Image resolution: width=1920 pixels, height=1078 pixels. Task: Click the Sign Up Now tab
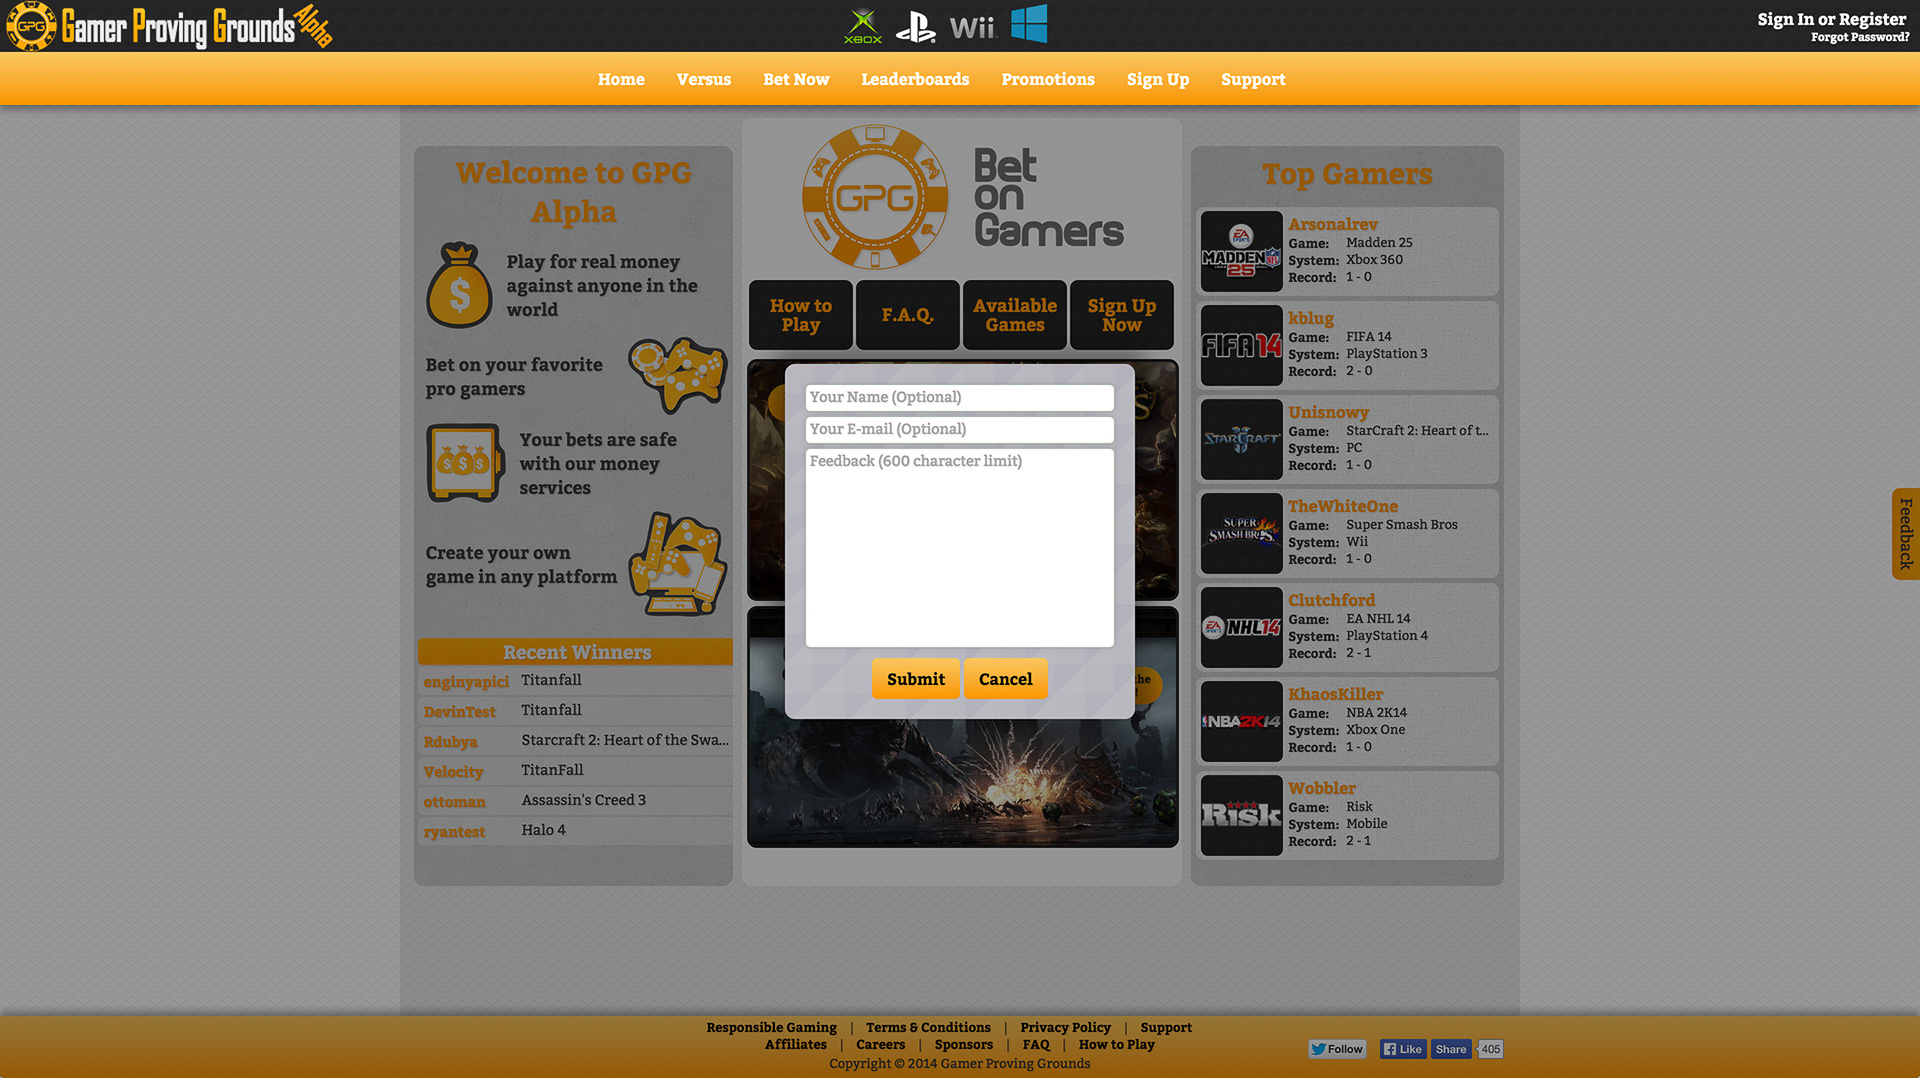pos(1122,315)
